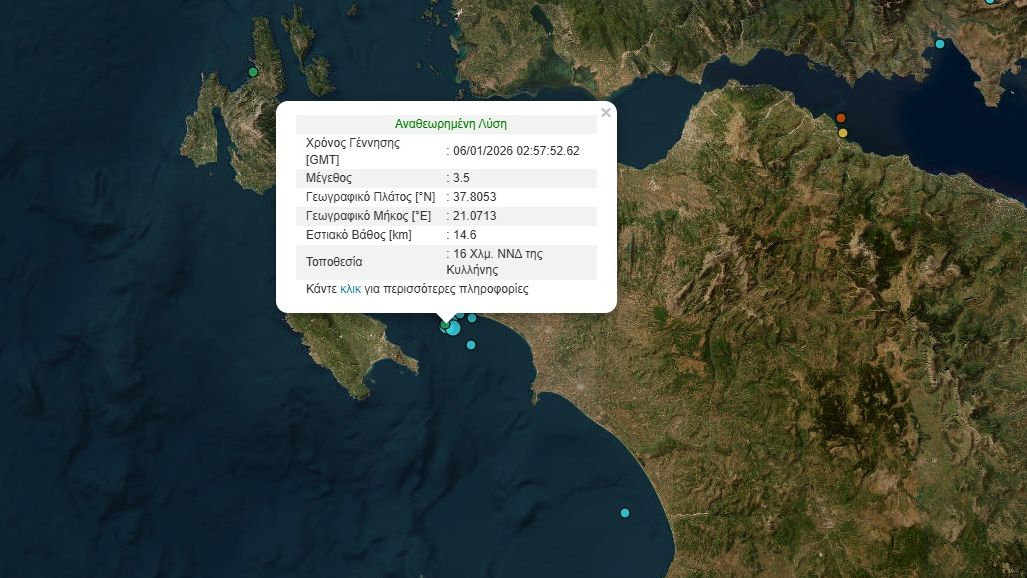Screen dimensions: 1027x578
Task: Open the 'κλικ' link for more information
Action: (350, 289)
